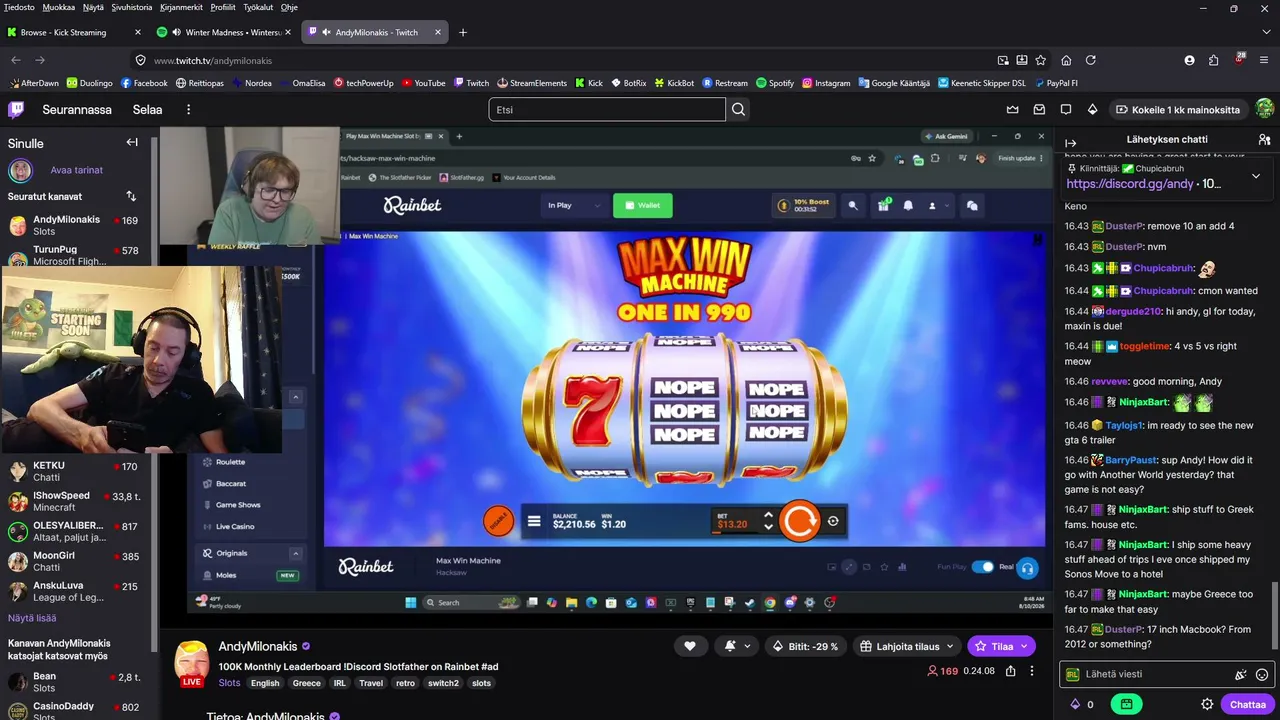Open chat community users icon
Screen dimensions: 1280x720
pyautogui.click(x=1264, y=140)
